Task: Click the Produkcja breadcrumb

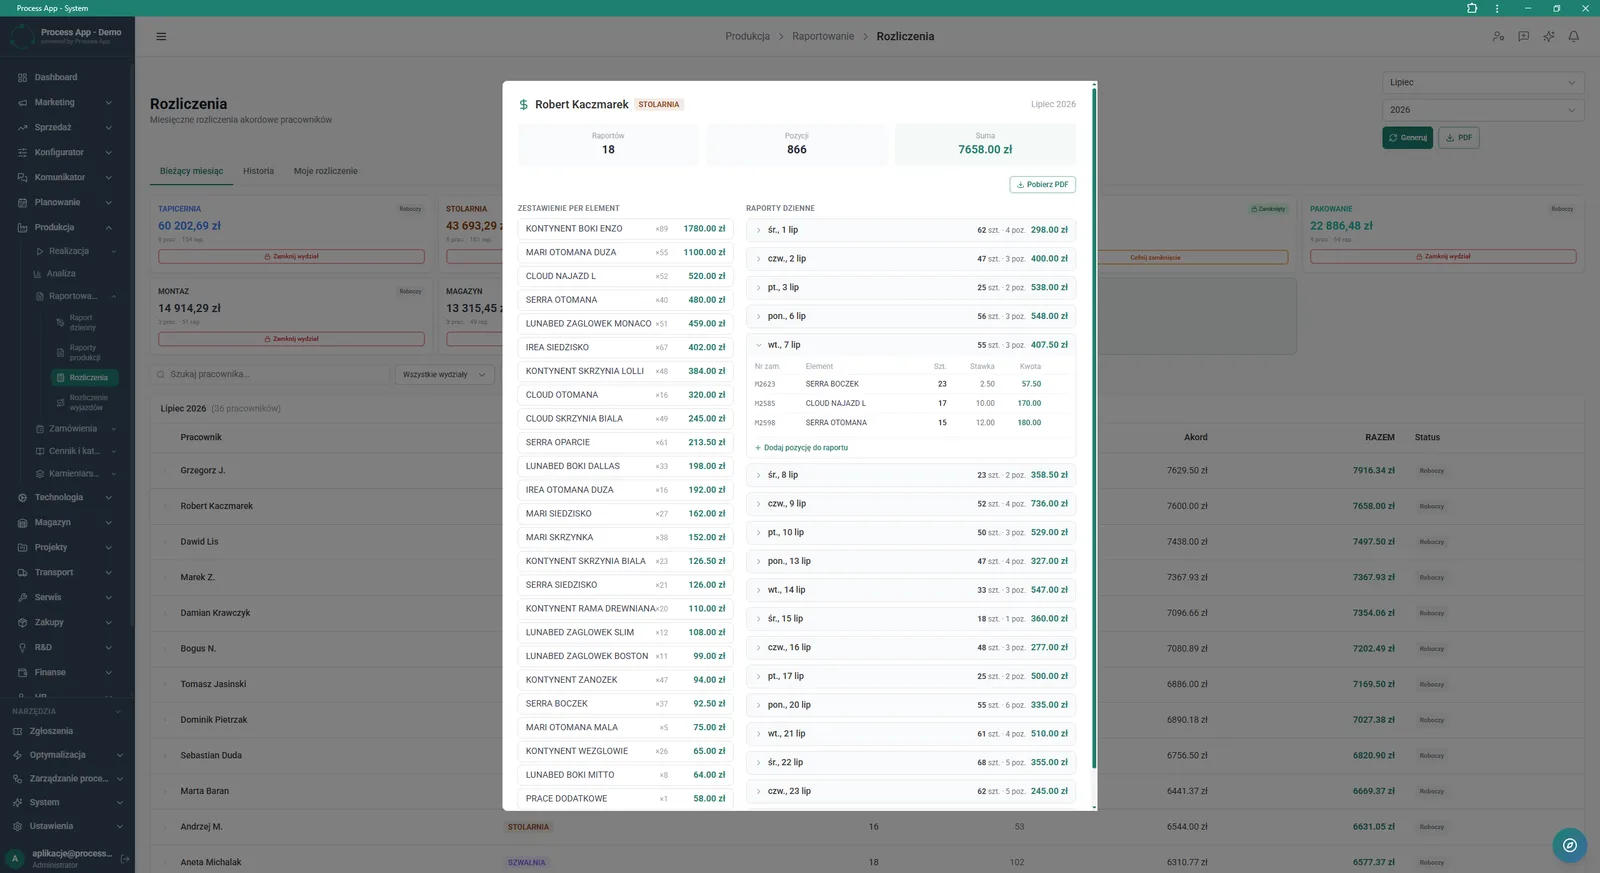Action: click(x=748, y=36)
